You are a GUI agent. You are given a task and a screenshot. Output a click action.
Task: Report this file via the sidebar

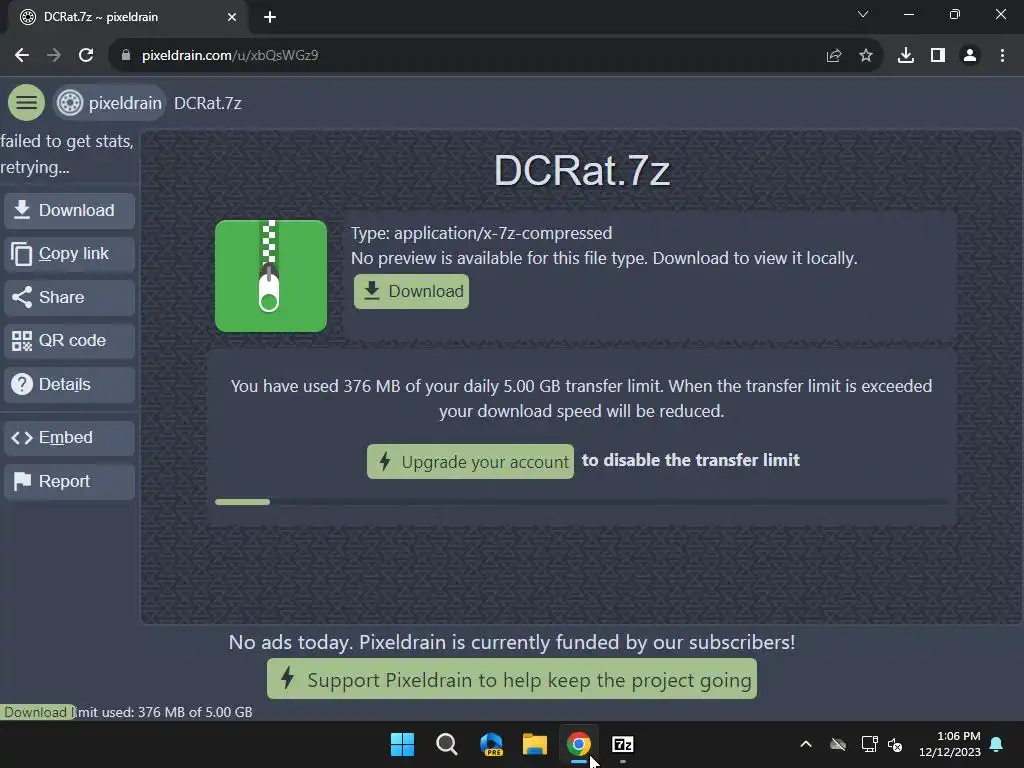(69, 481)
